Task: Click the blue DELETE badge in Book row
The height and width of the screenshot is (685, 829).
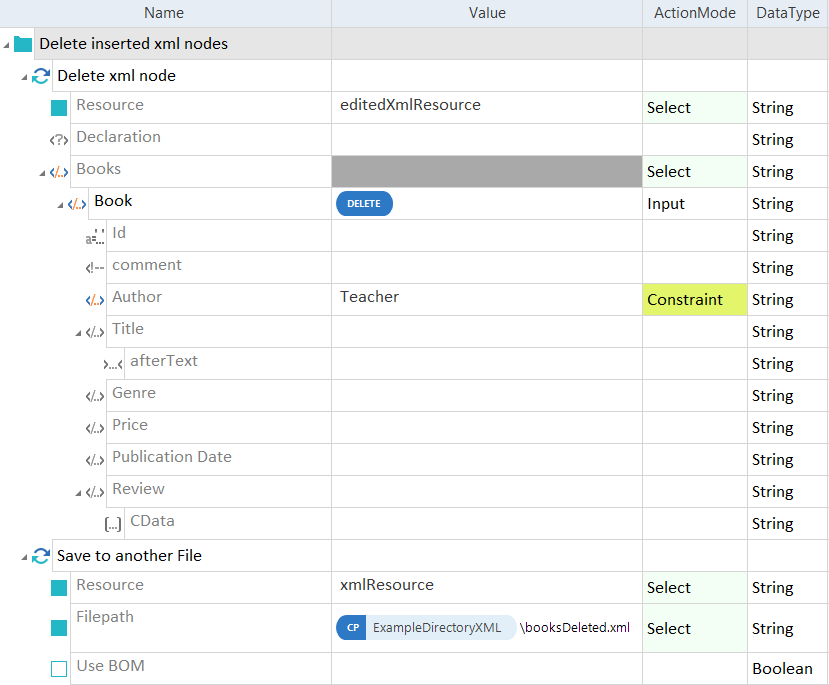Action: pos(364,204)
